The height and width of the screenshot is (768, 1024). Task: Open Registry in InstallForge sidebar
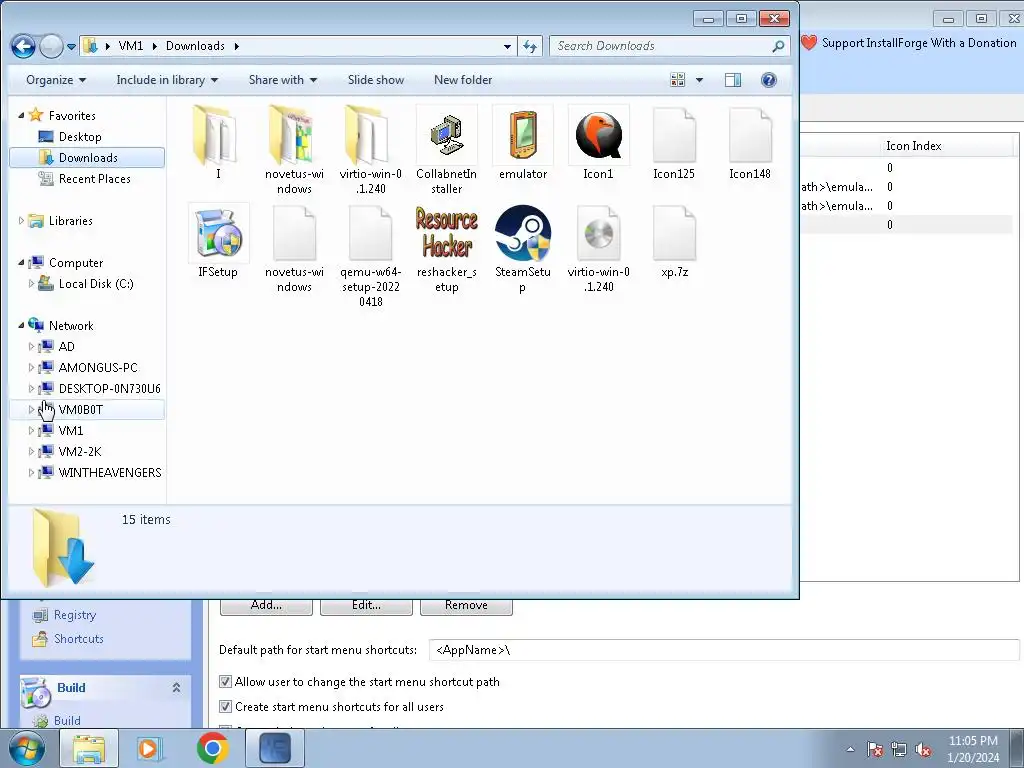(x=74, y=615)
